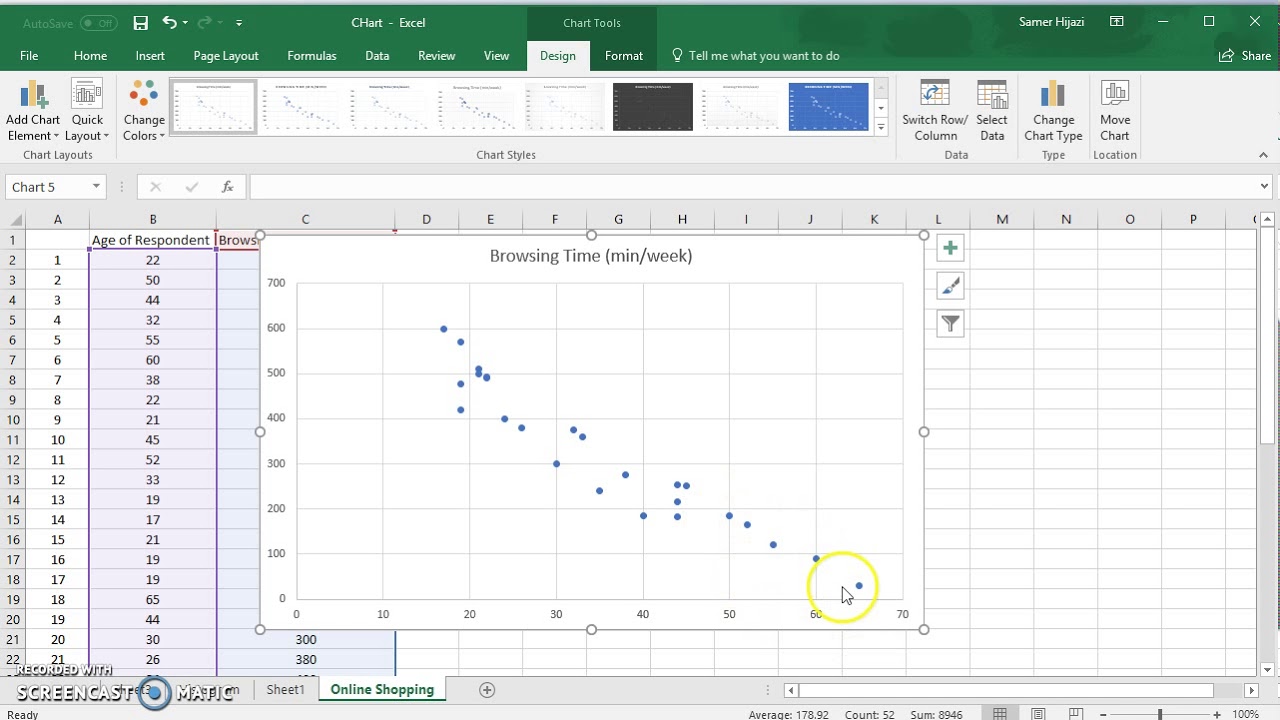Screen dimensions: 1280x720
Task: Open the Insert ribbon tab
Action: coord(149,56)
